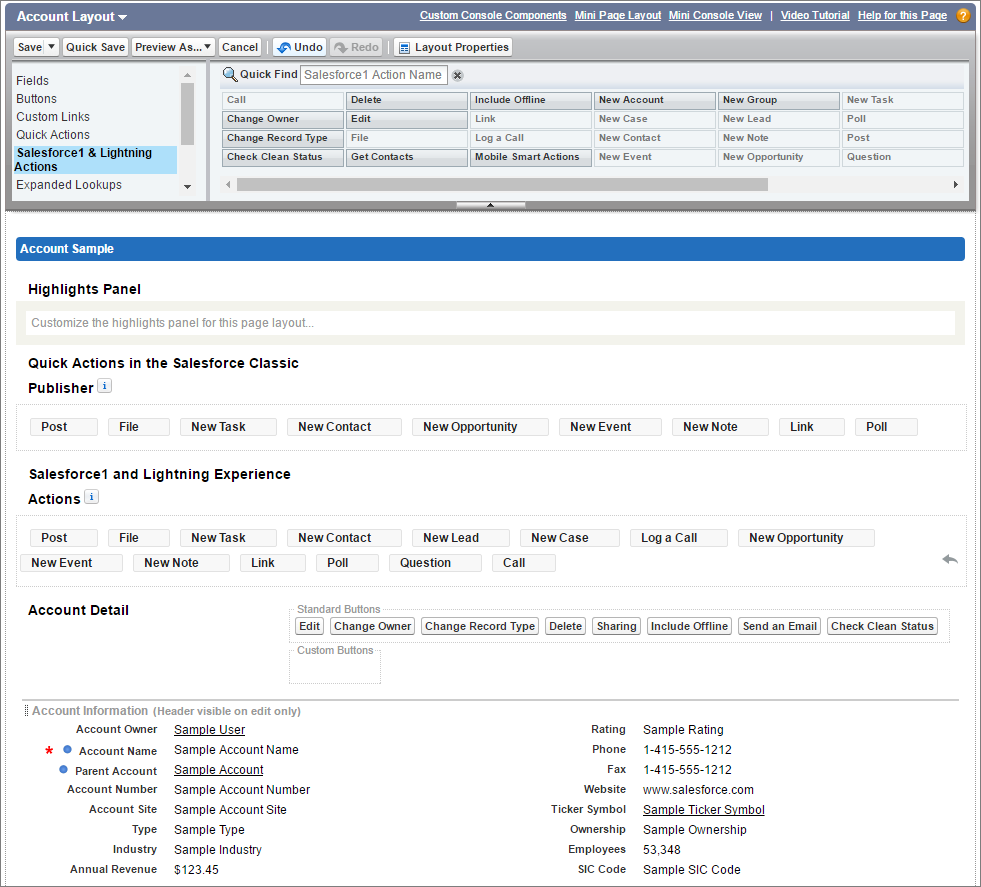Select New Account in the palette
The height and width of the screenshot is (887, 981).
click(x=654, y=101)
